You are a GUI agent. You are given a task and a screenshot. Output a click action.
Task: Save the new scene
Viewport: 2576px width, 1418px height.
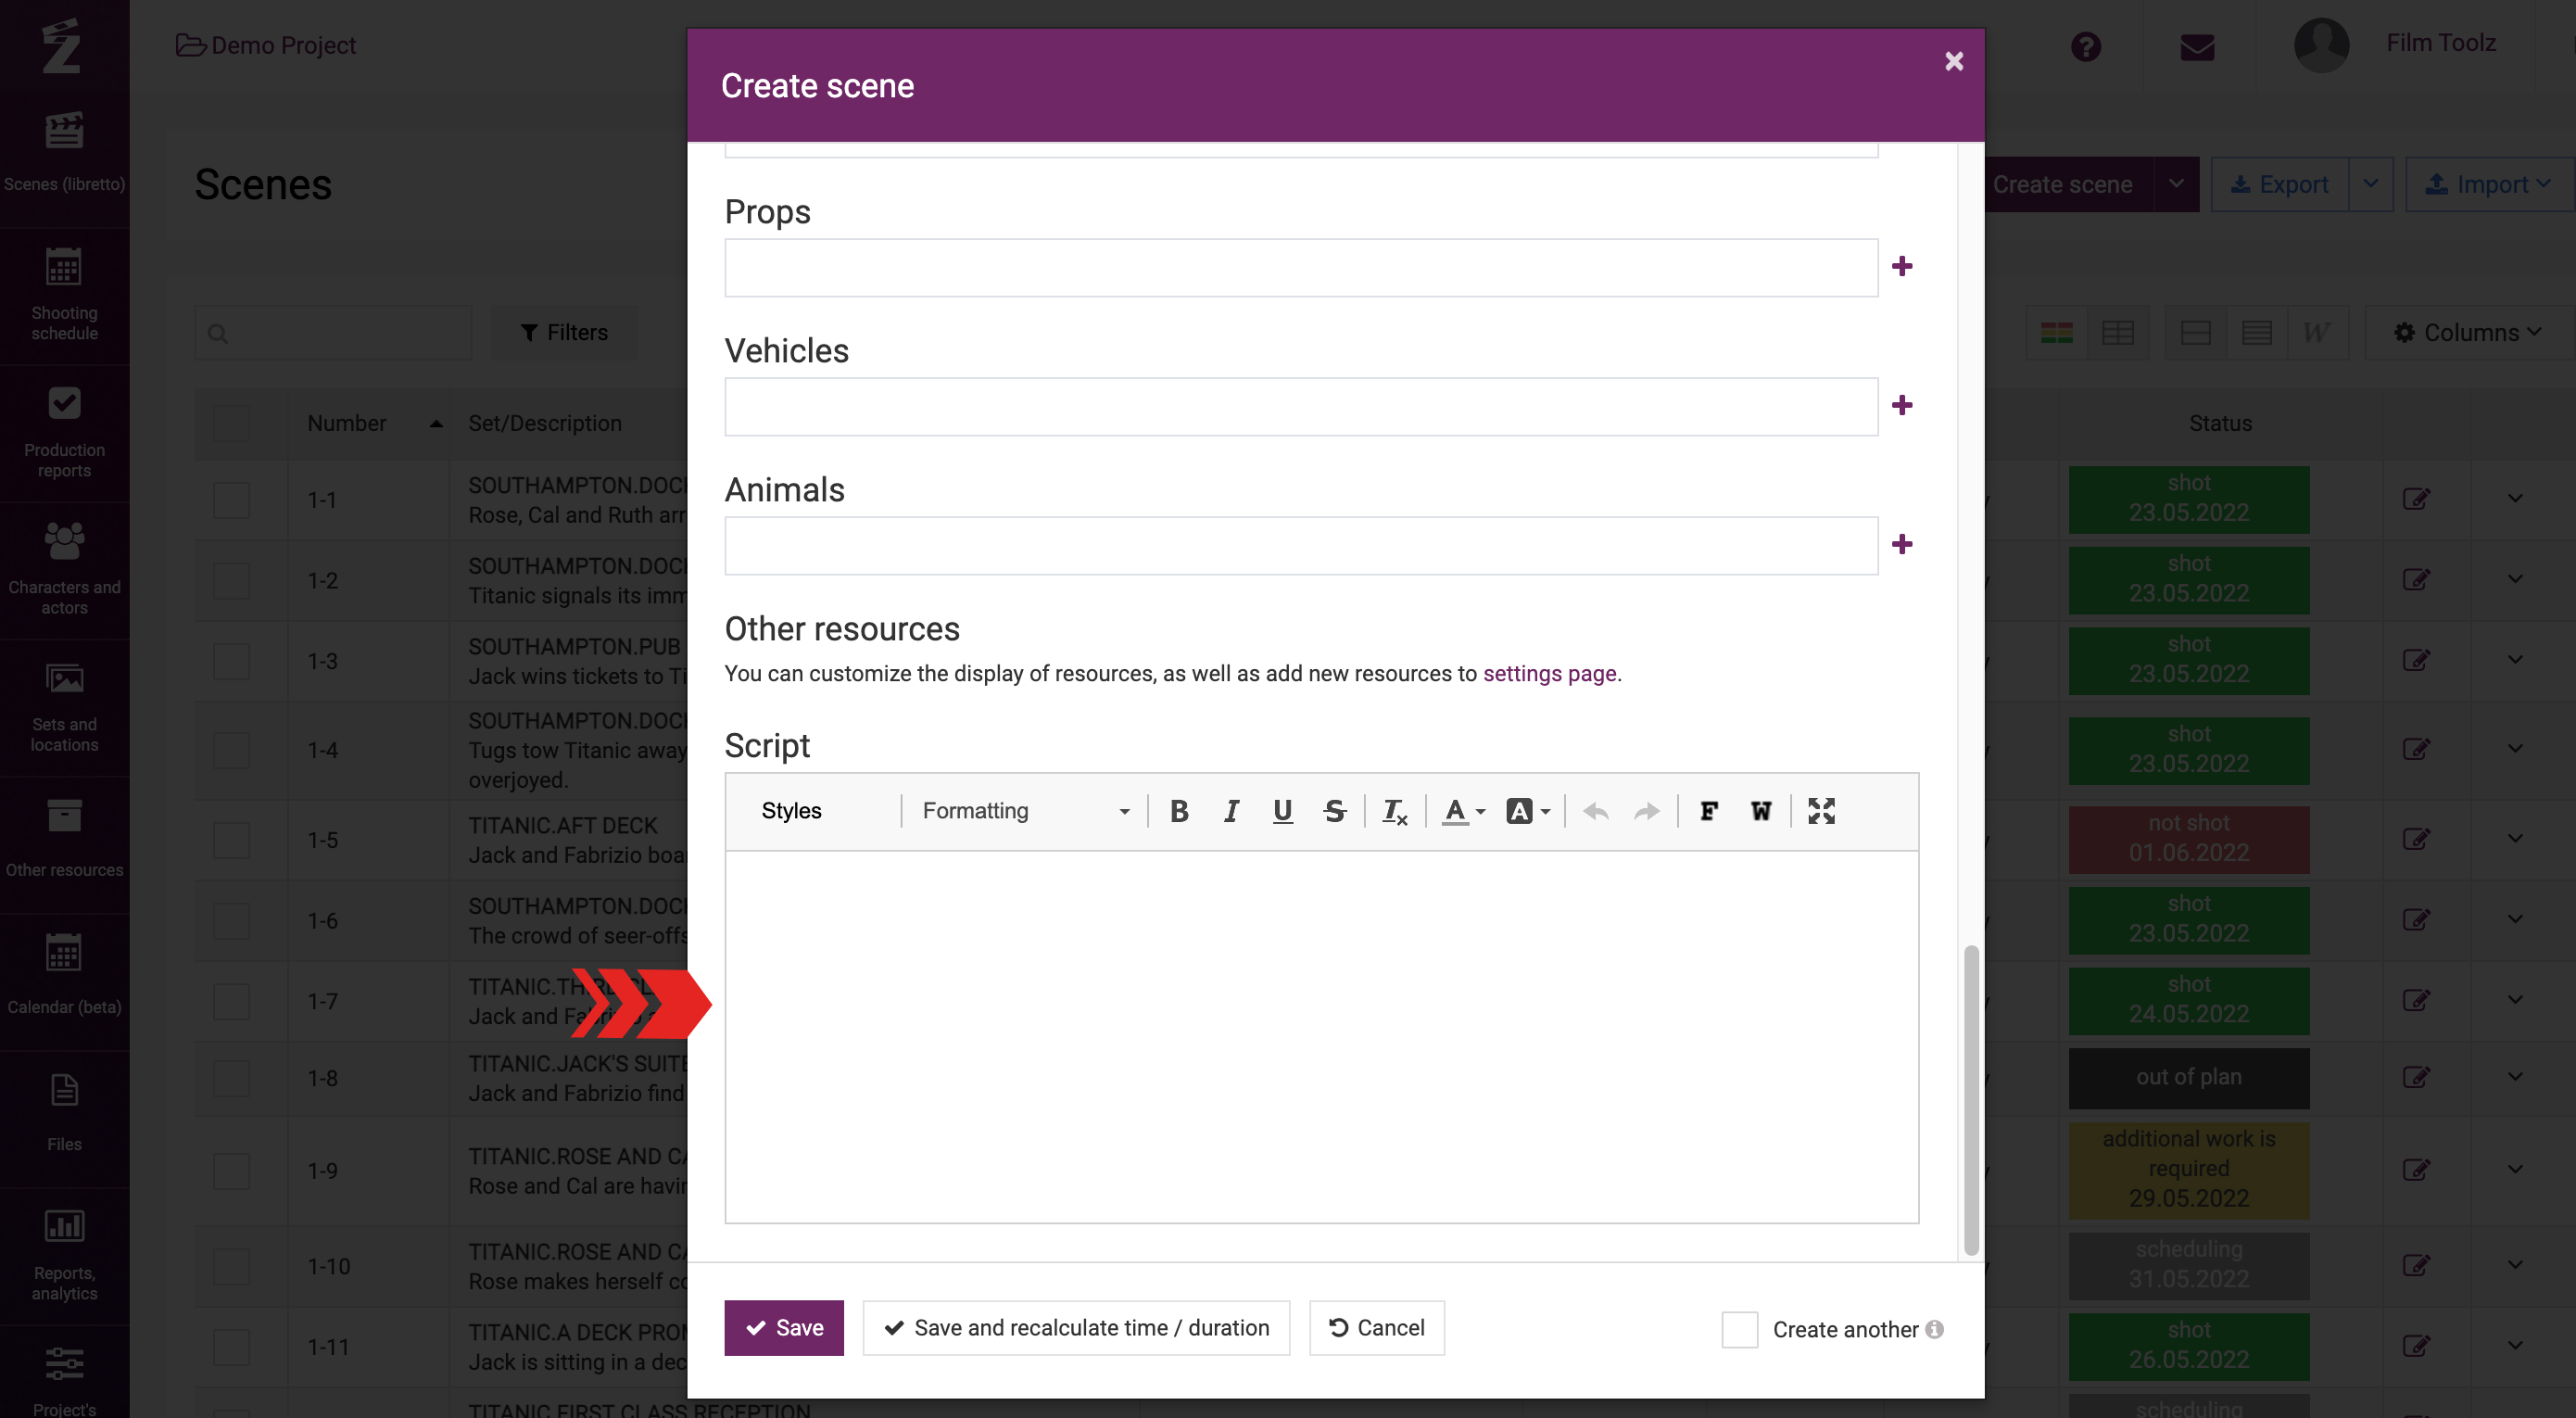[784, 1328]
